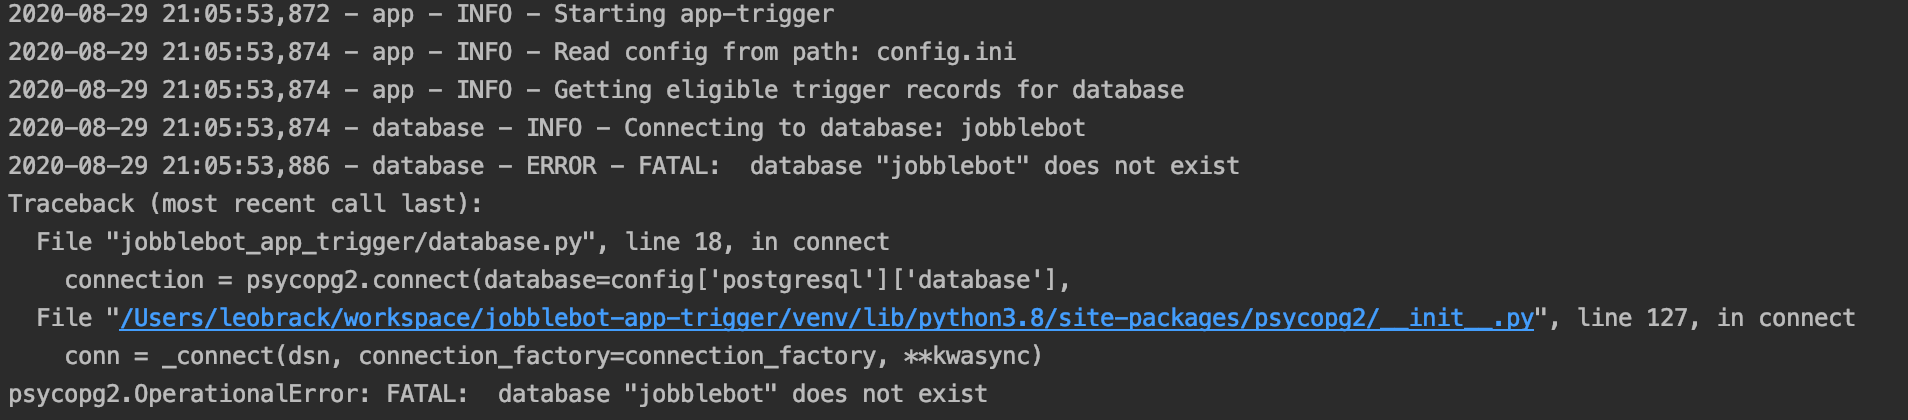Screen dimensions: 1908x420
Task: Click the 'Starting app-trigger' log line
Action: pyautogui.click(x=421, y=14)
